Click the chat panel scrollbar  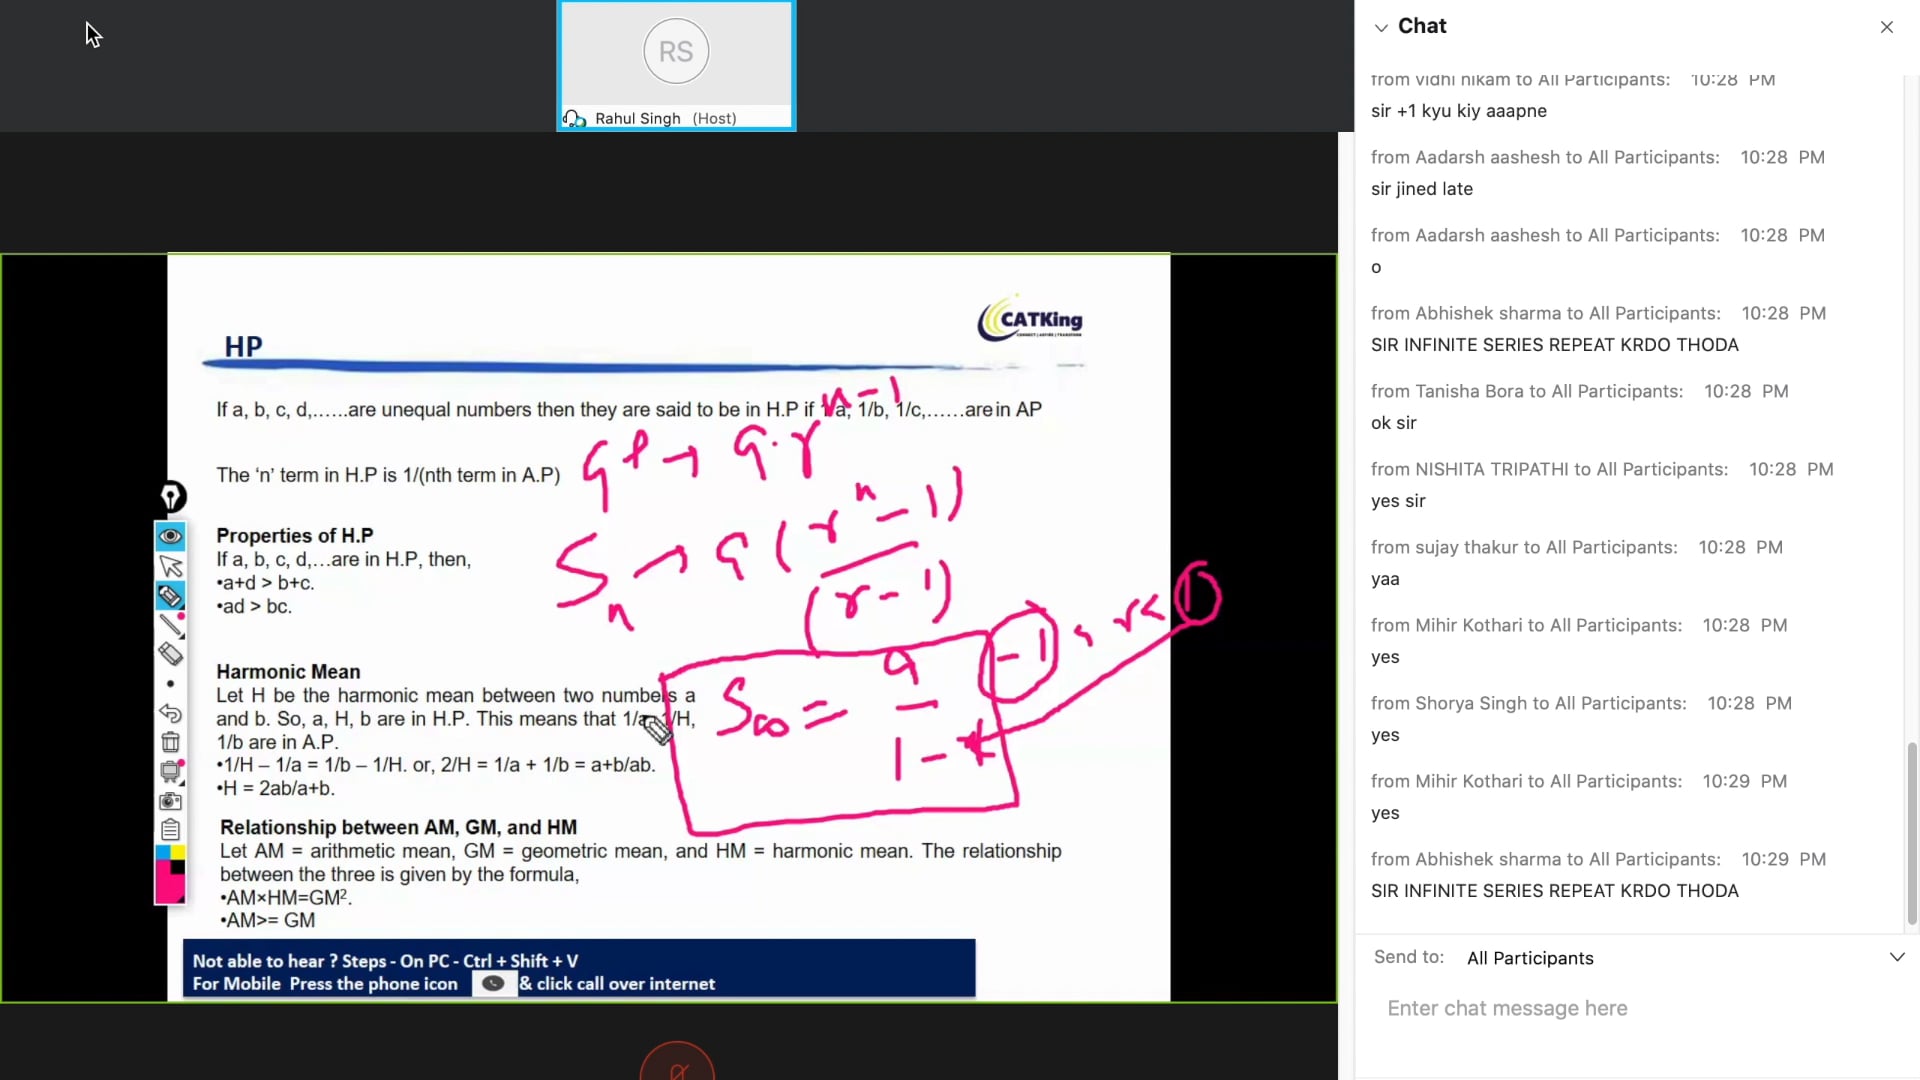click(1912, 833)
